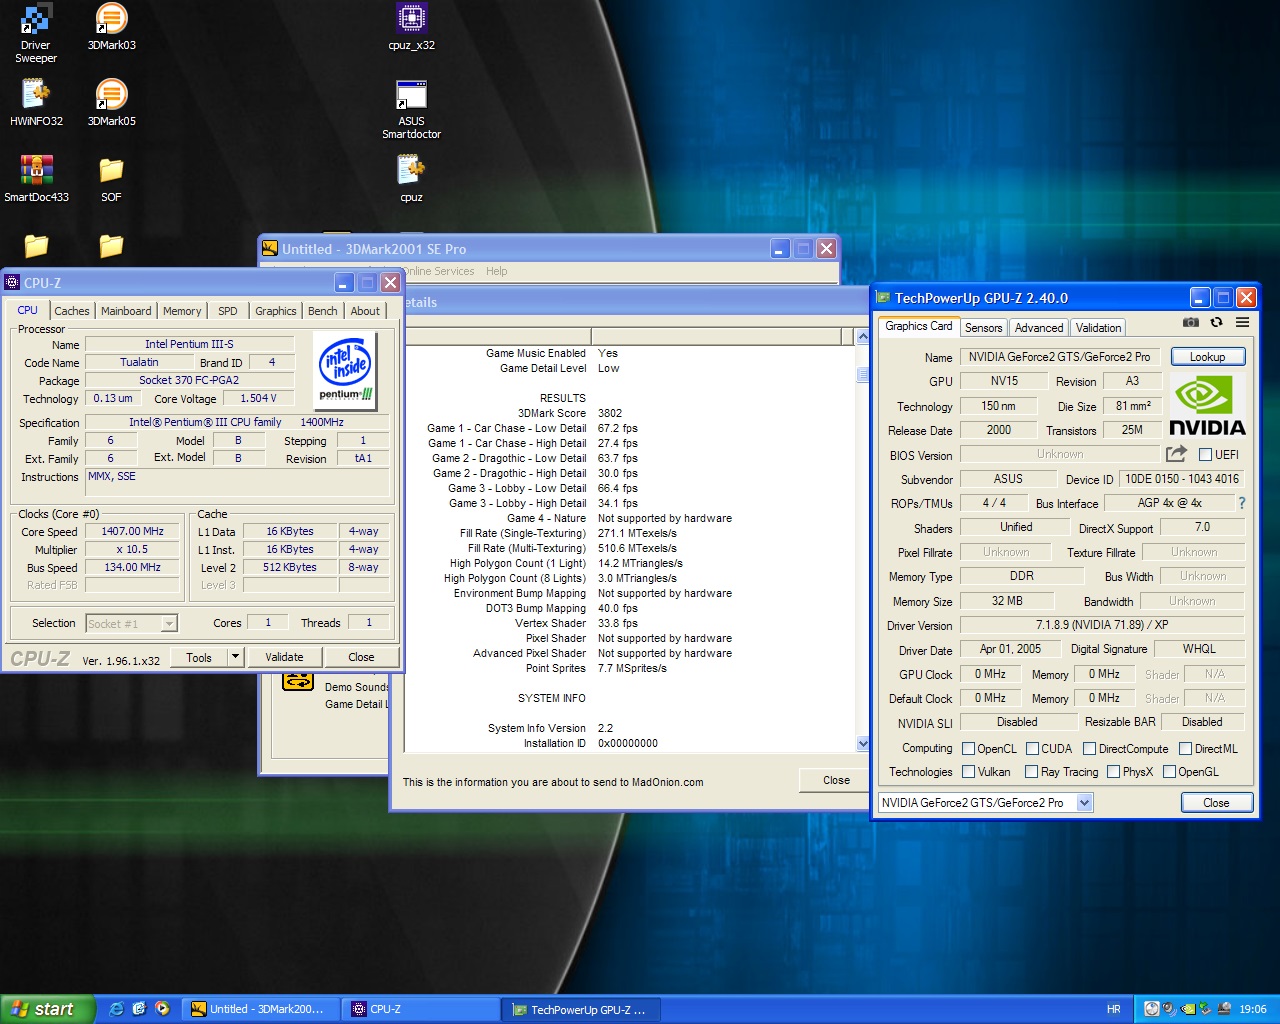
Task: Toggle the PhysX checkbox
Action: 1113,771
